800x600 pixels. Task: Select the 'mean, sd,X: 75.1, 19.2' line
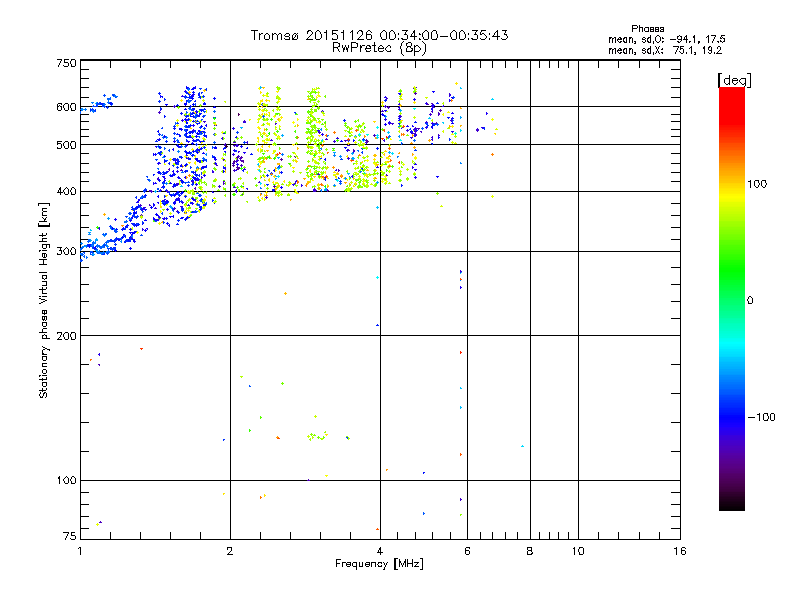(665, 50)
